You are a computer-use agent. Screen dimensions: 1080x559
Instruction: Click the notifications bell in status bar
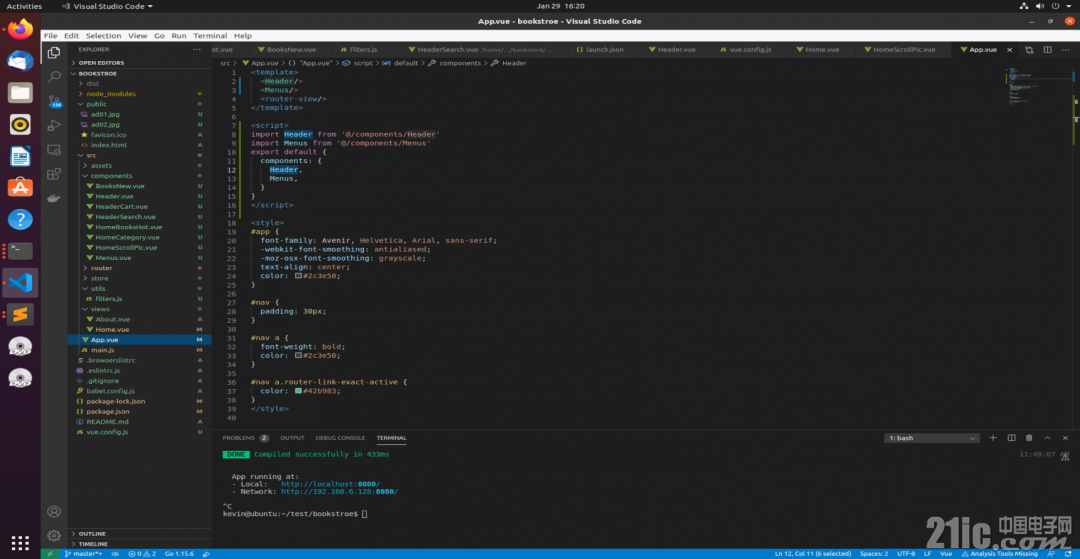(1068, 553)
